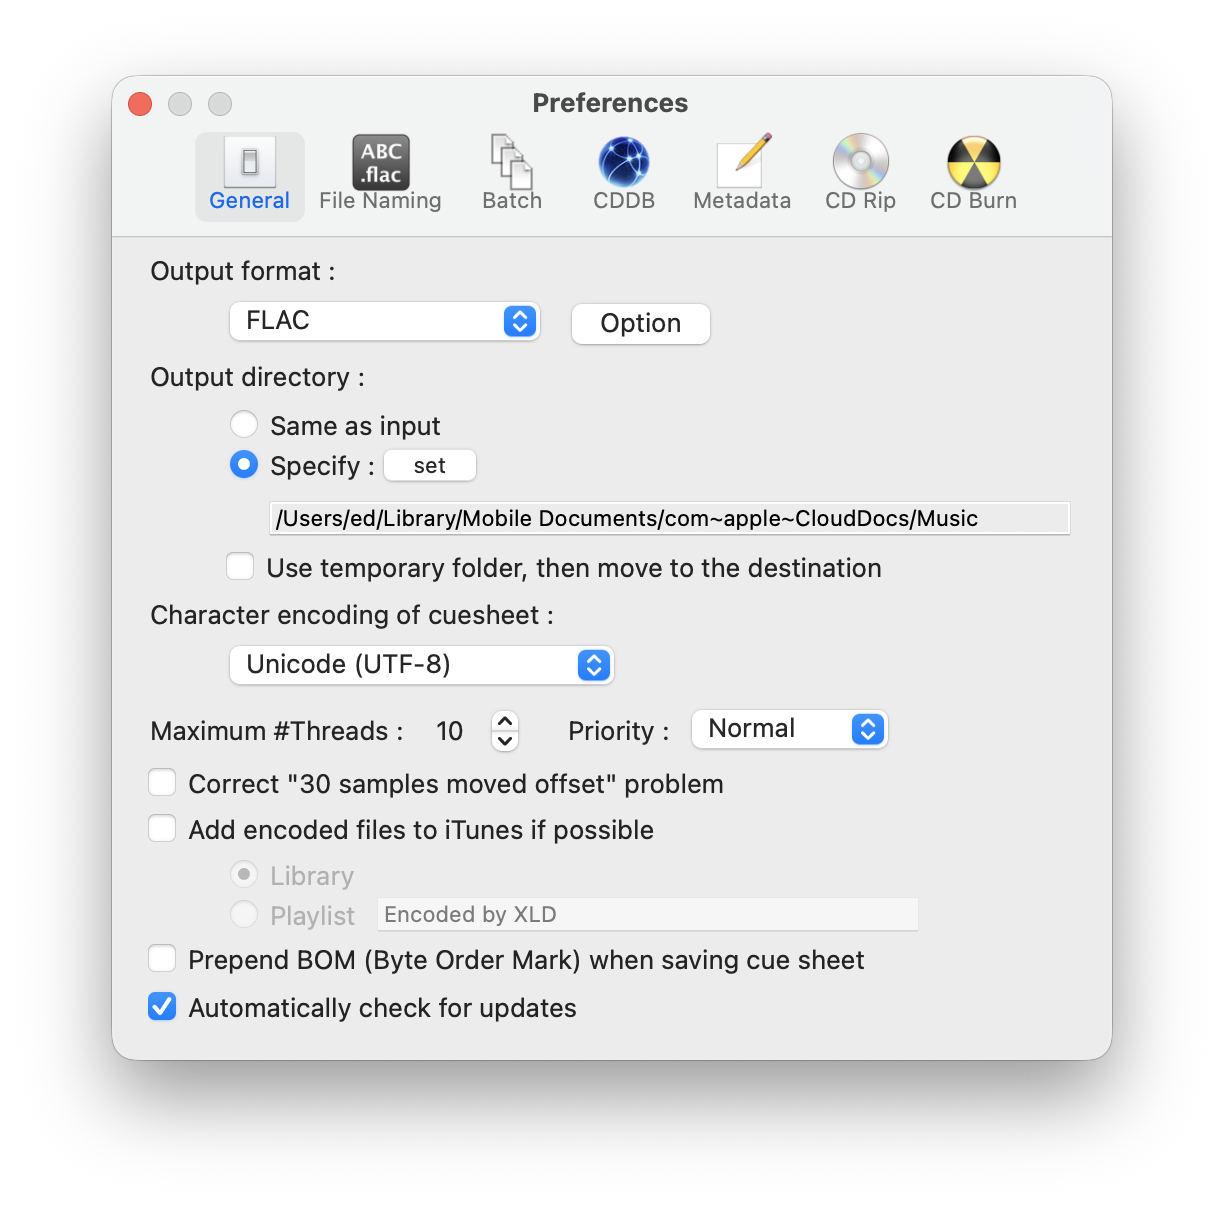Check 'Correct 30 samples moved offset problem'
1224x1208 pixels.
point(162,782)
